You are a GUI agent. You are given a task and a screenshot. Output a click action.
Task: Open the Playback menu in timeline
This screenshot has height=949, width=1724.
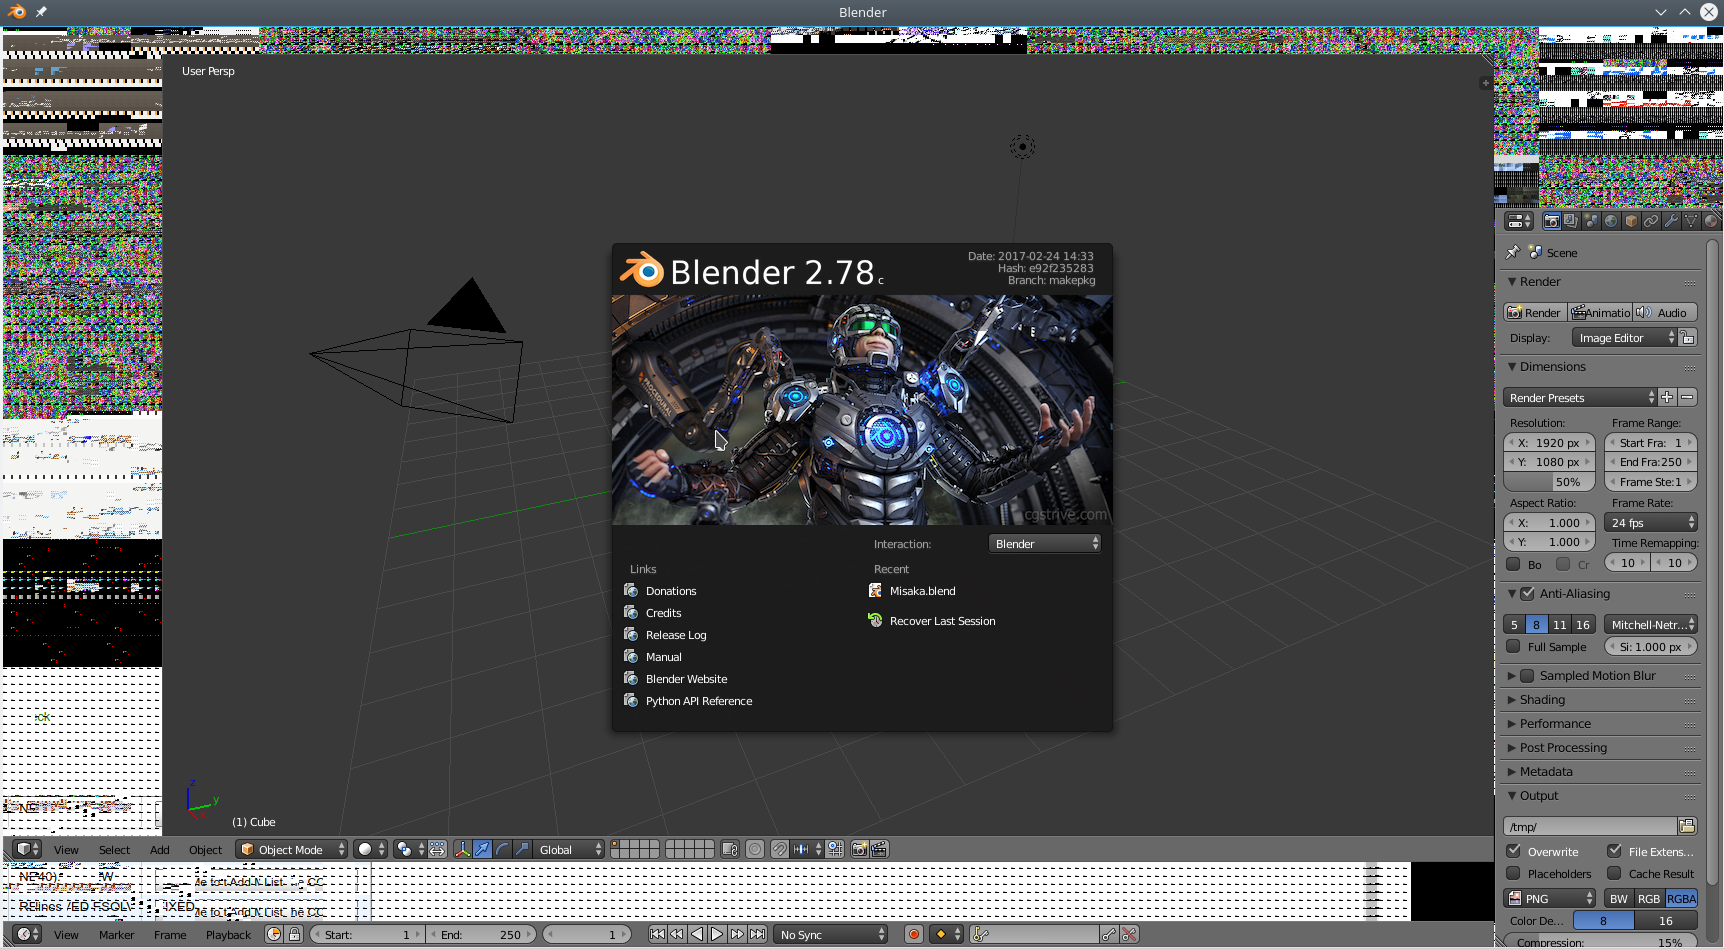point(228,935)
